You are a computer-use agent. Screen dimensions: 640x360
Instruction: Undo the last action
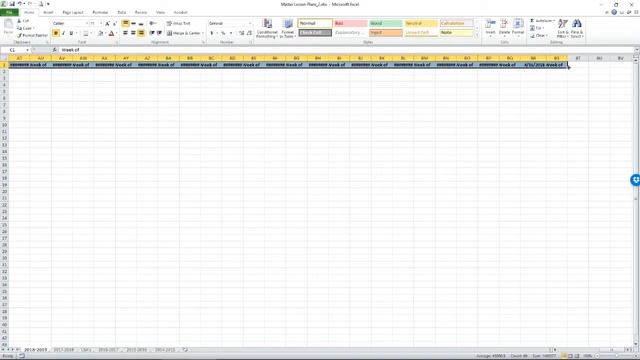[x=20, y=4]
